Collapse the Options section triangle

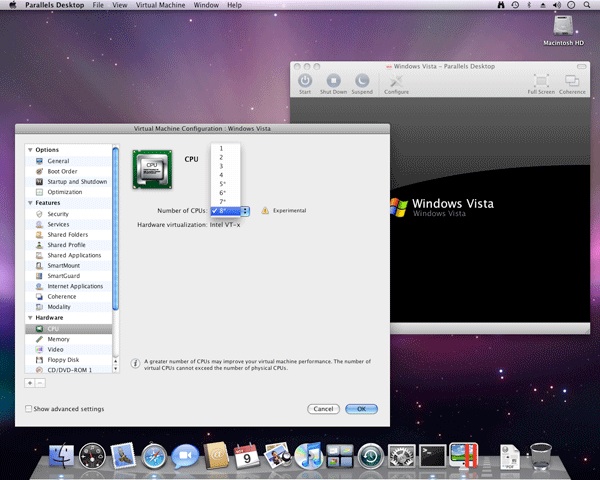pyautogui.click(x=30, y=150)
